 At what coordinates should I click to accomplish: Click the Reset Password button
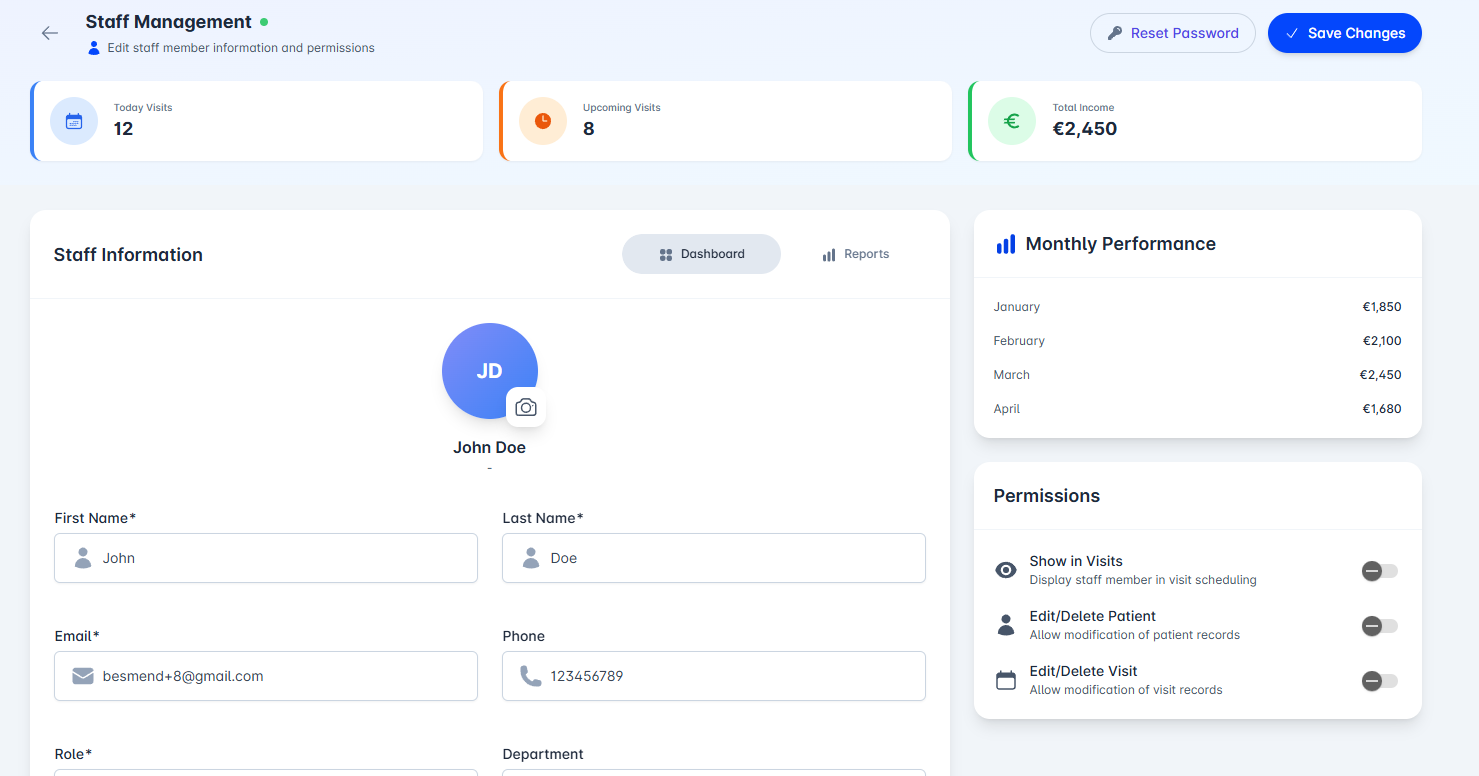tap(1172, 33)
